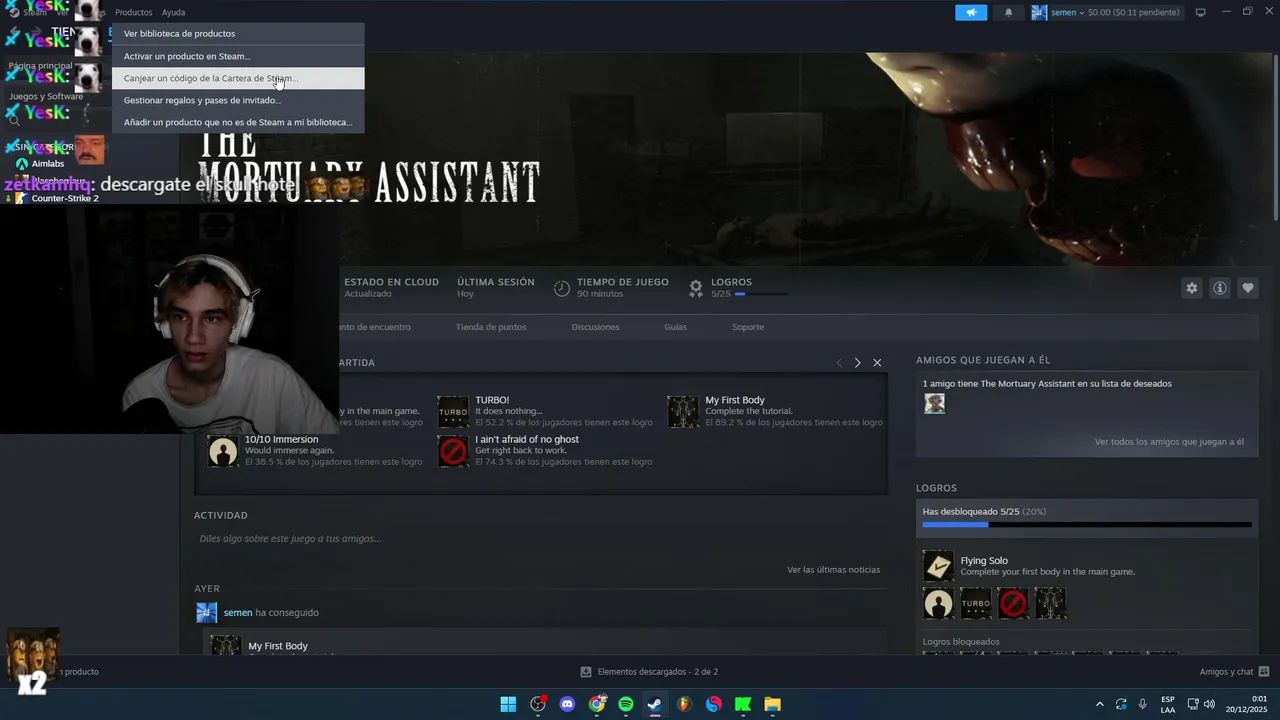Click the TURBO! achievement icon
This screenshot has width=1280, height=720.
coord(453,411)
